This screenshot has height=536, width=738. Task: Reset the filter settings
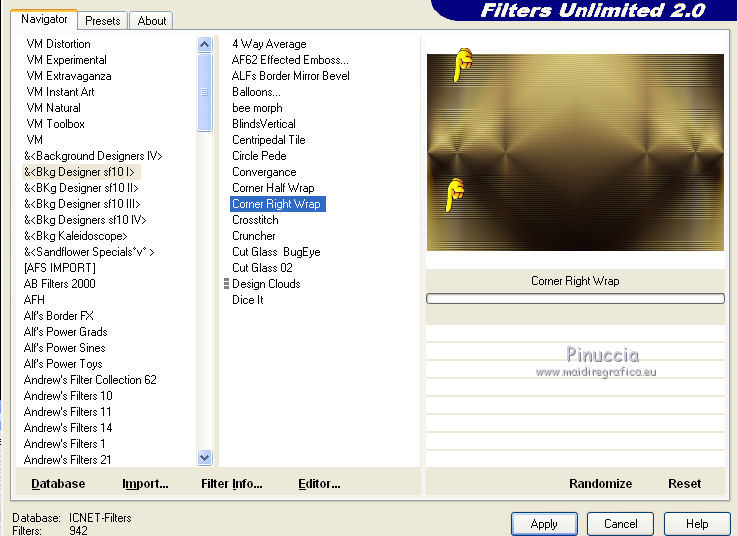(684, 483)
